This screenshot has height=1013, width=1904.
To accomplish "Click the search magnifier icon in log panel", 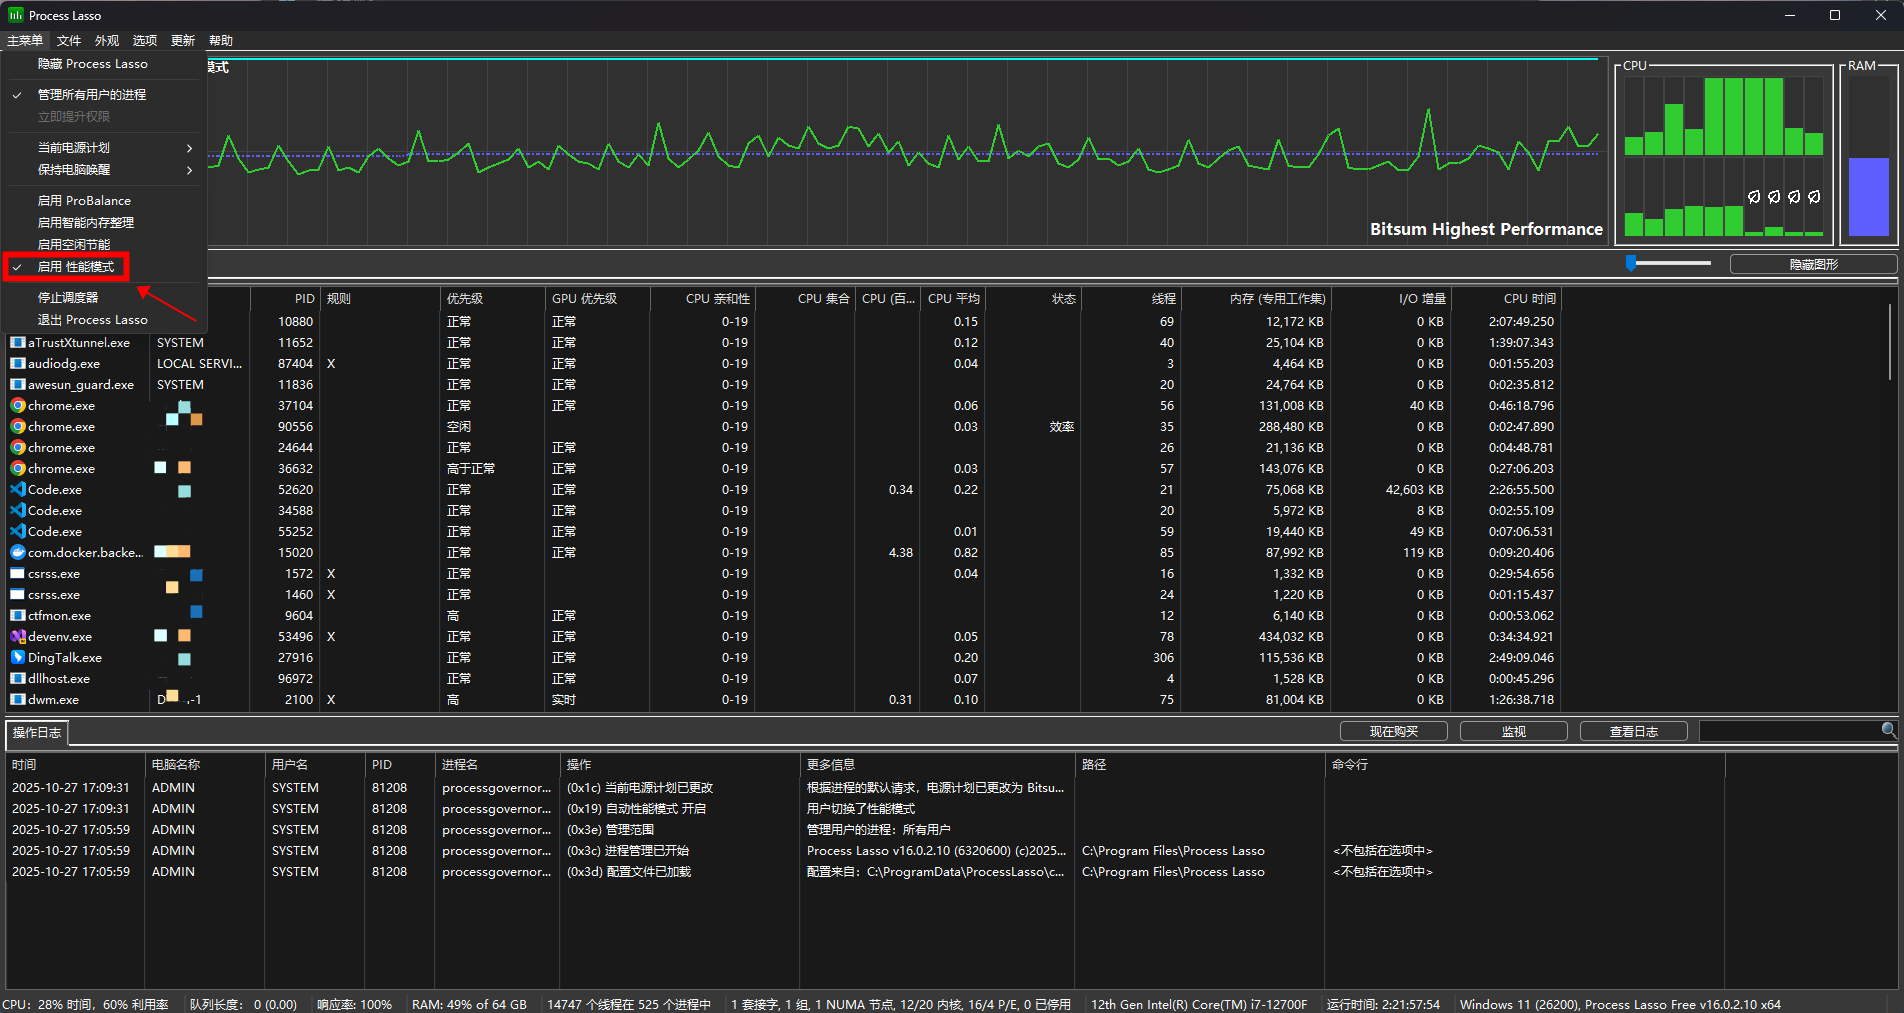I will pyautogui.click(x=1888, y=731).
